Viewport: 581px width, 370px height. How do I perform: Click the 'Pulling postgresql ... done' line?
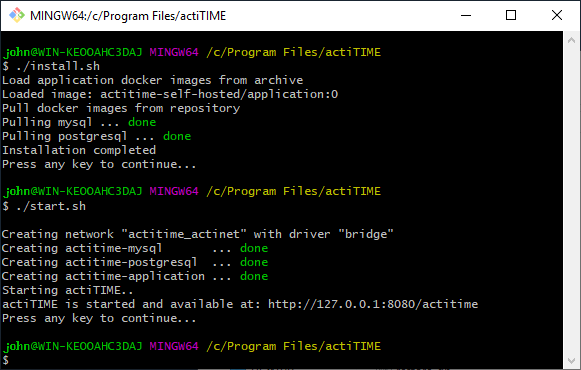tap(96, 136)
